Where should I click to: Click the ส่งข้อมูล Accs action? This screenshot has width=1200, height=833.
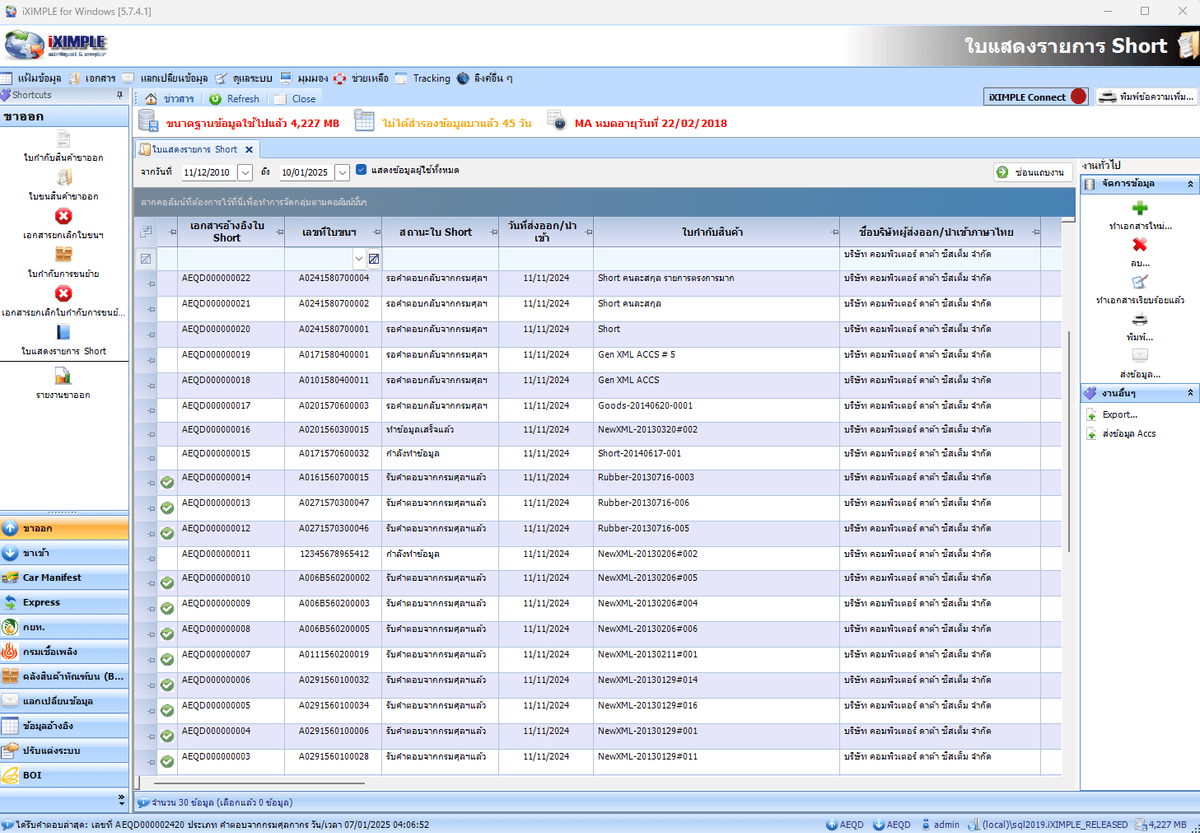coord(1129,434)
